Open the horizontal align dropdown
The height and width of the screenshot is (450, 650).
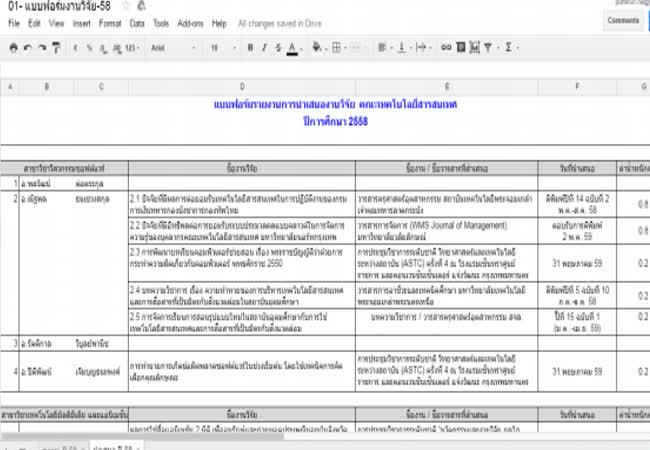[384, 48]
